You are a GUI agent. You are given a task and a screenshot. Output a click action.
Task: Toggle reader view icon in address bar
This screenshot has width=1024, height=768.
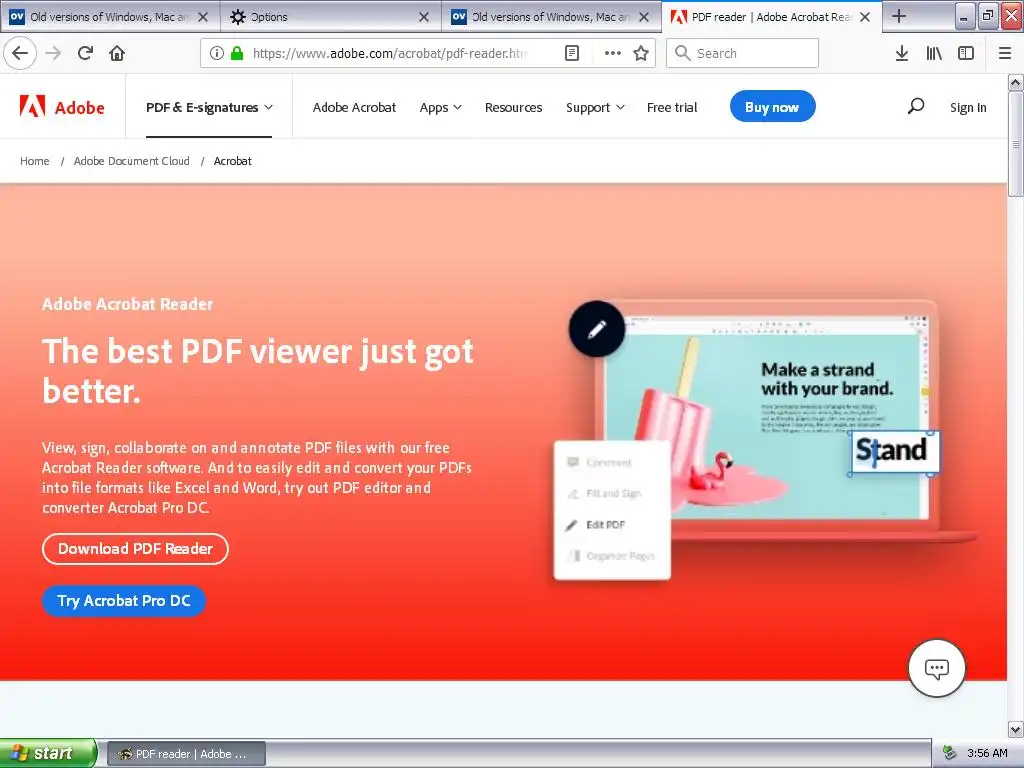[572, 53]
